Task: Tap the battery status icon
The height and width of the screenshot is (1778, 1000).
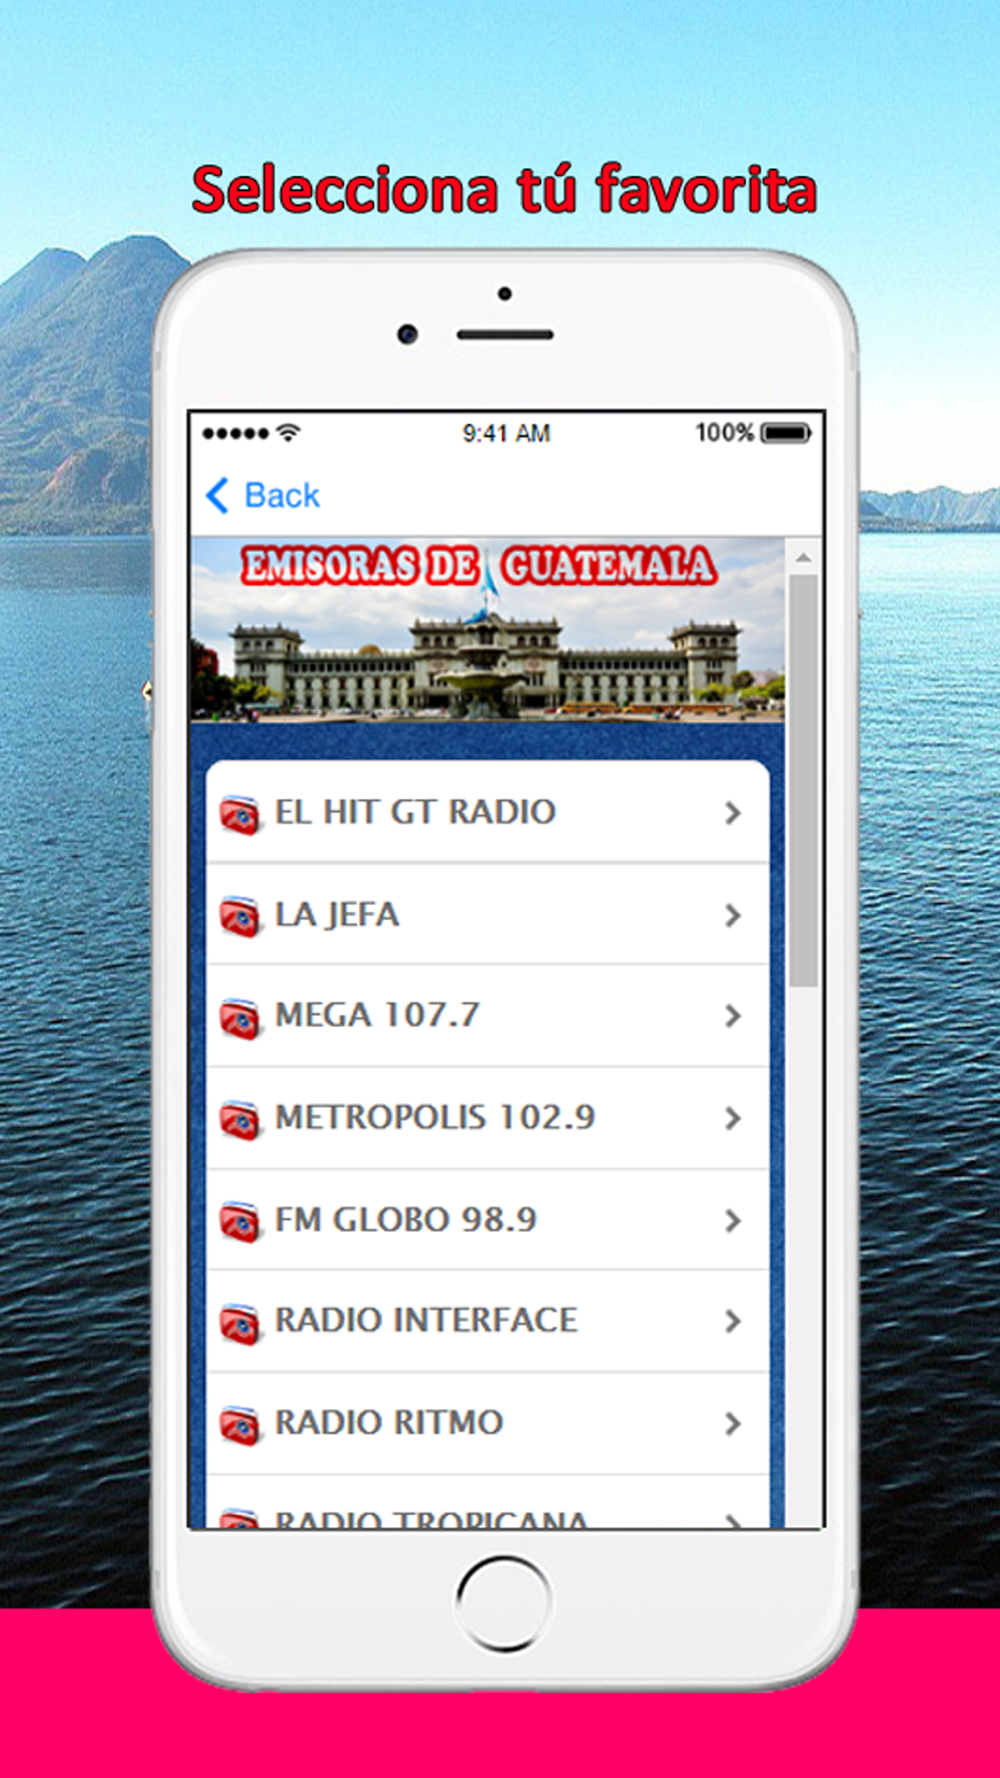Action: click(786, 433)
